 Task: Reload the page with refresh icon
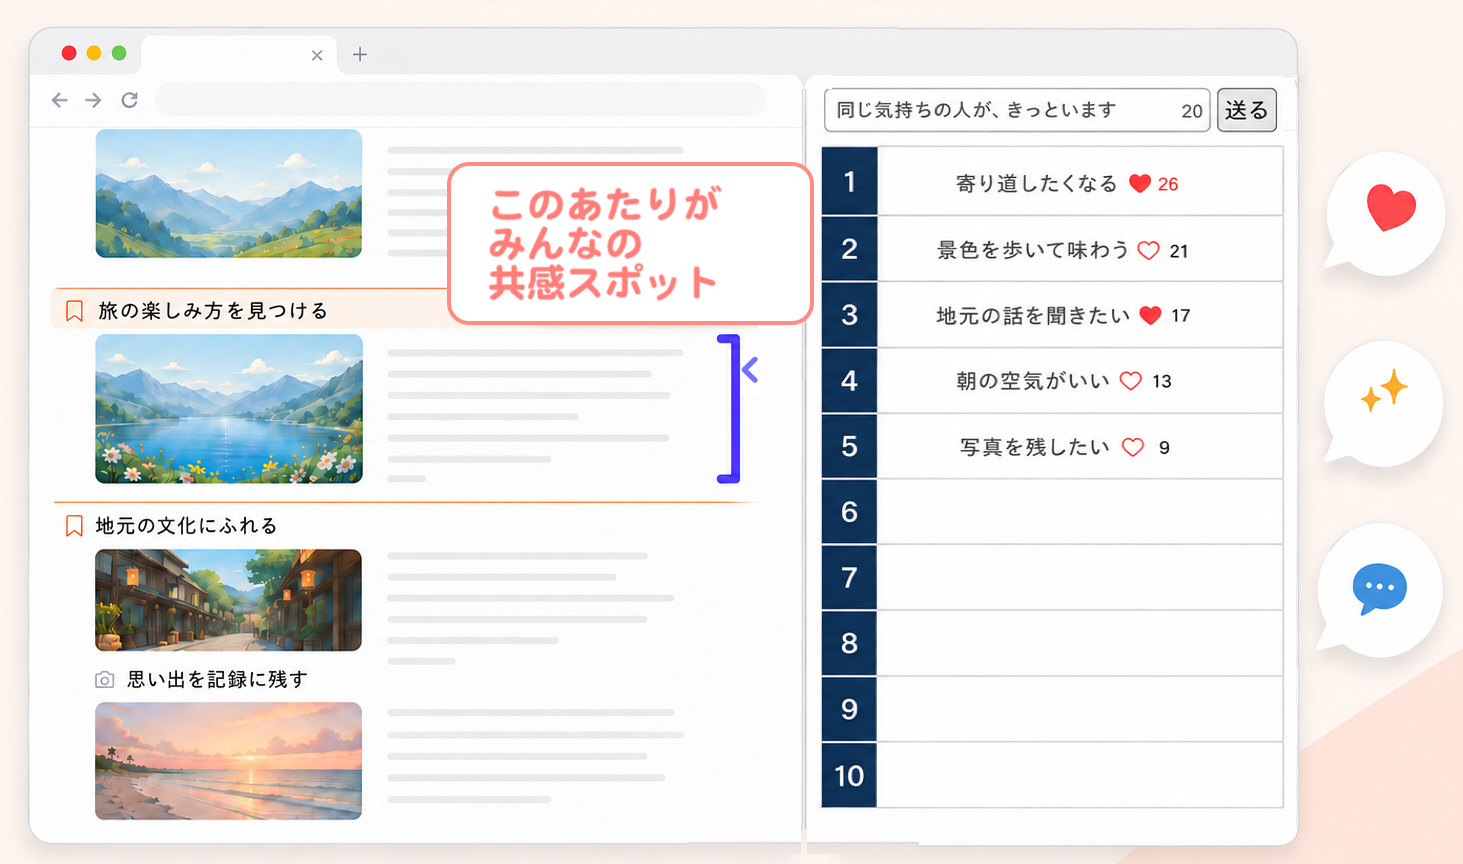pyautogui.click(x=129, y=100)
